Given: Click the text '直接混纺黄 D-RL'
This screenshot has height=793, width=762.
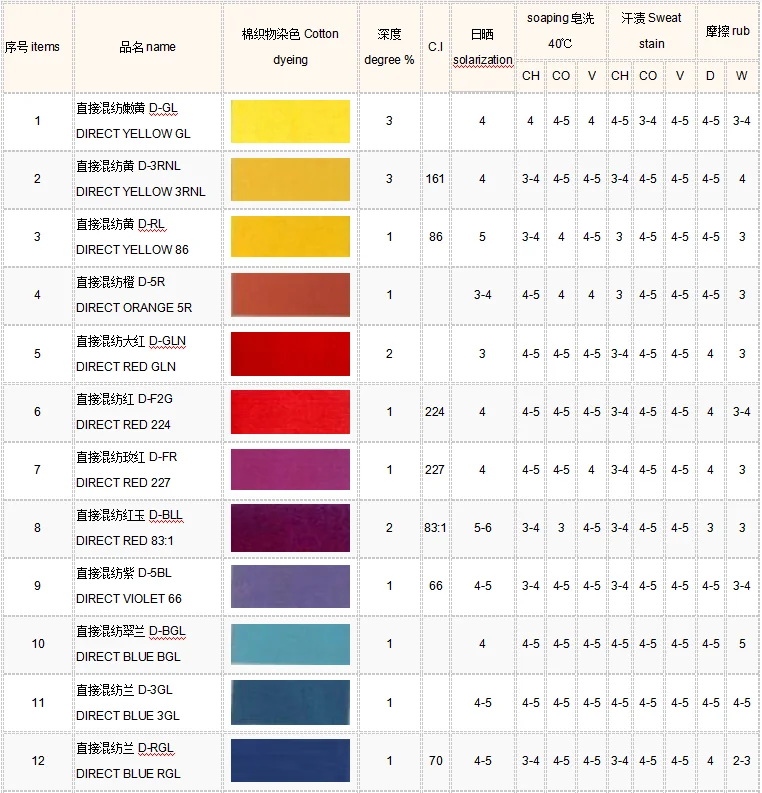Looking at the screenshot, I should pos(121,224).
